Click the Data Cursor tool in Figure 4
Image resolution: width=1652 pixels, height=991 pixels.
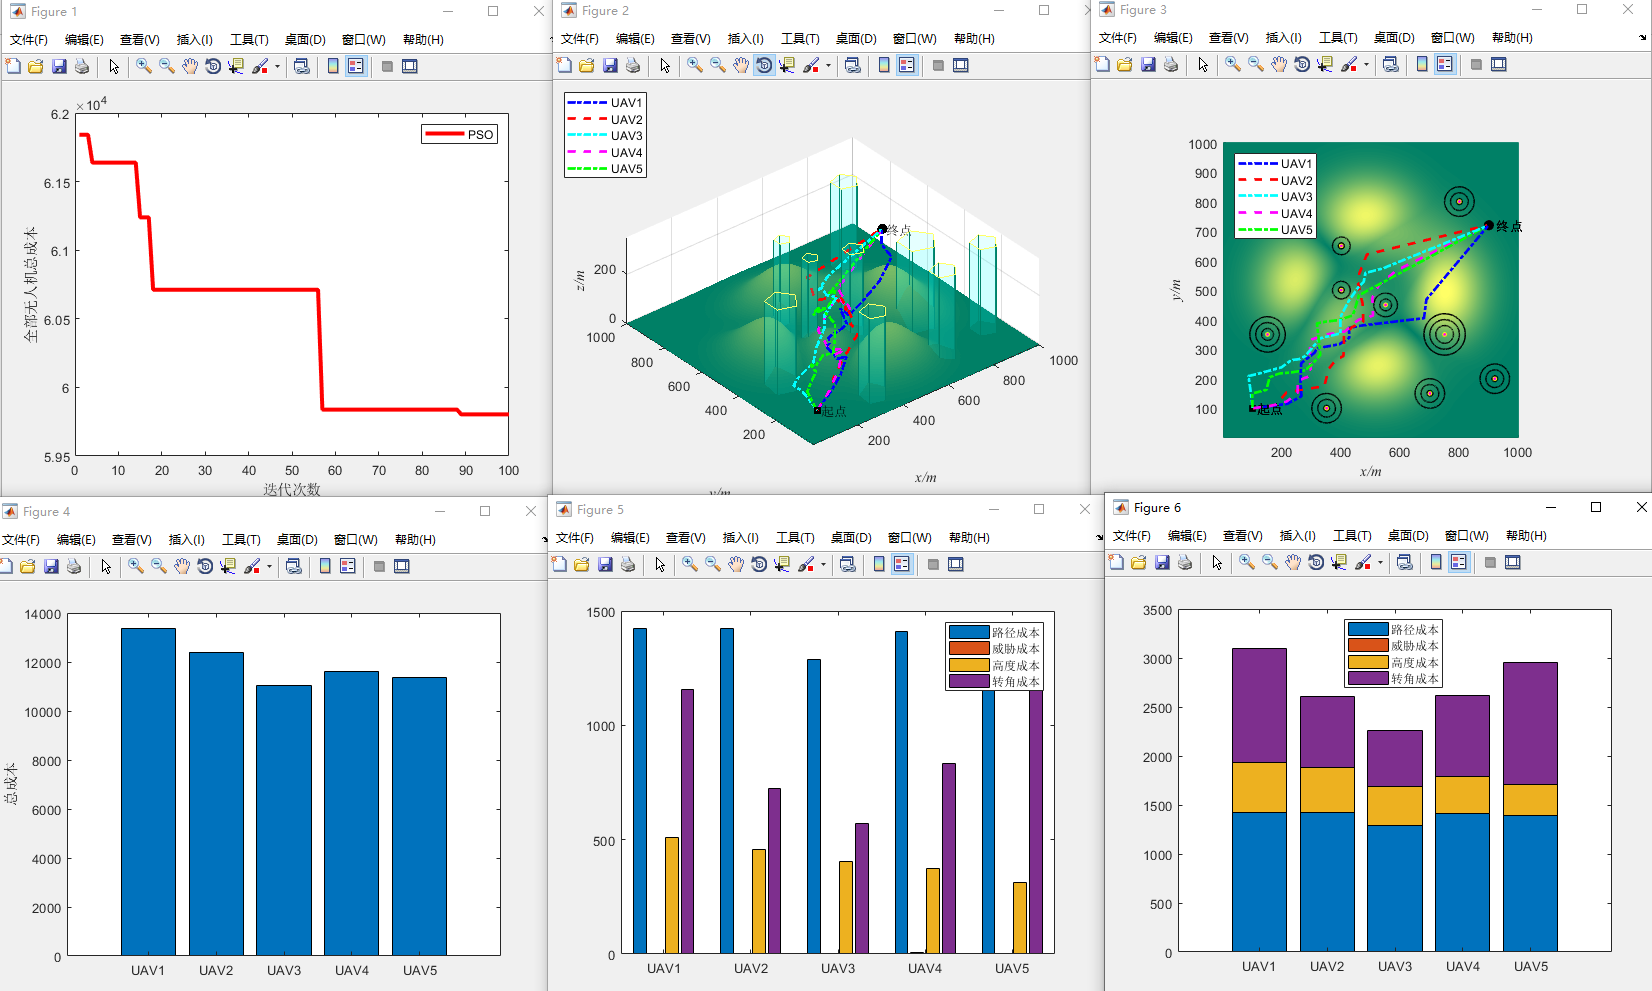pos(228,566)
